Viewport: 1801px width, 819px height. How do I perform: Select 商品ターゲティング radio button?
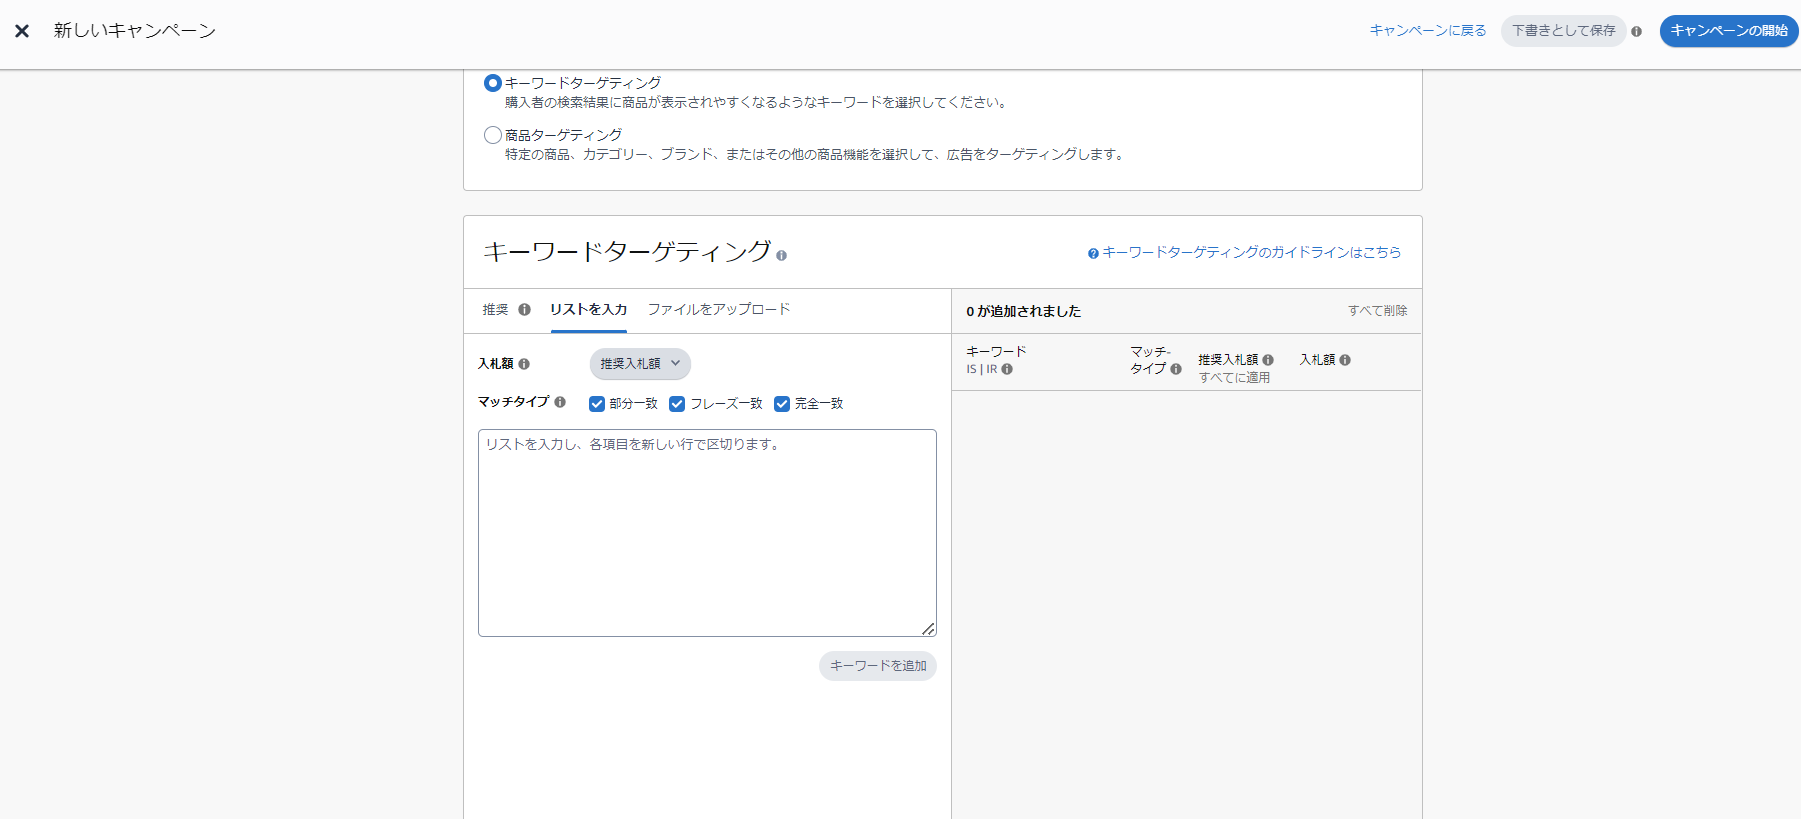click(492, 135)
